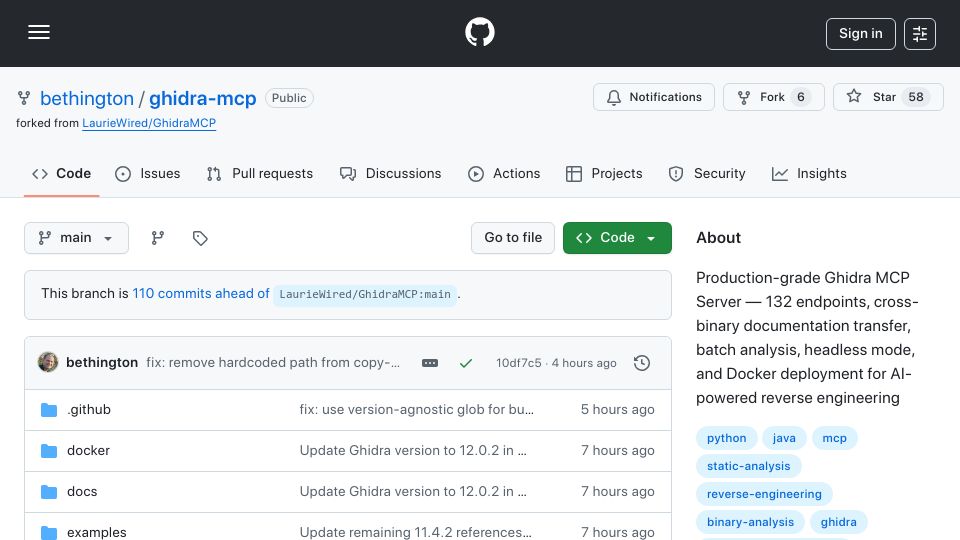The height and width of the screenshot is (540, 960).
Task: Open the appearance settings sliders icon
Action: click(x=920, y=34)
